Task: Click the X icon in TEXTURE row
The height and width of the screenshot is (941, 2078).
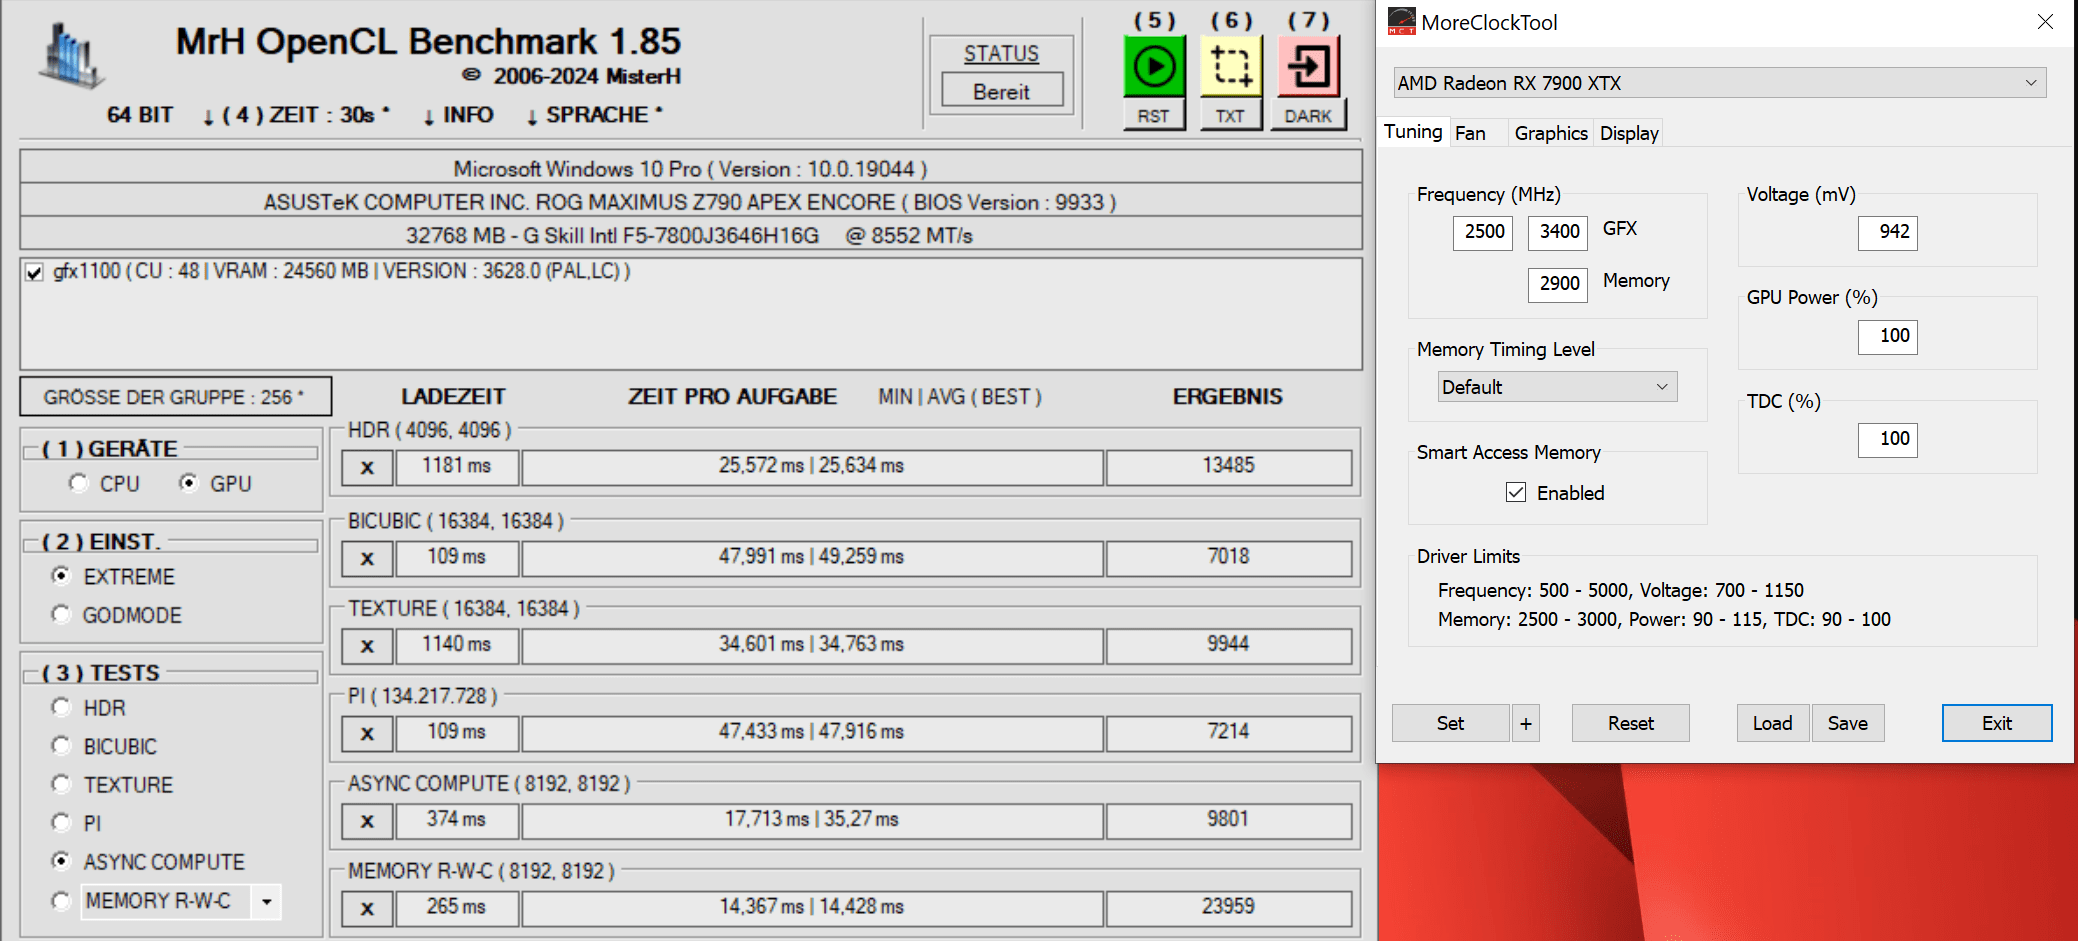Action: [x=367, y=646]
